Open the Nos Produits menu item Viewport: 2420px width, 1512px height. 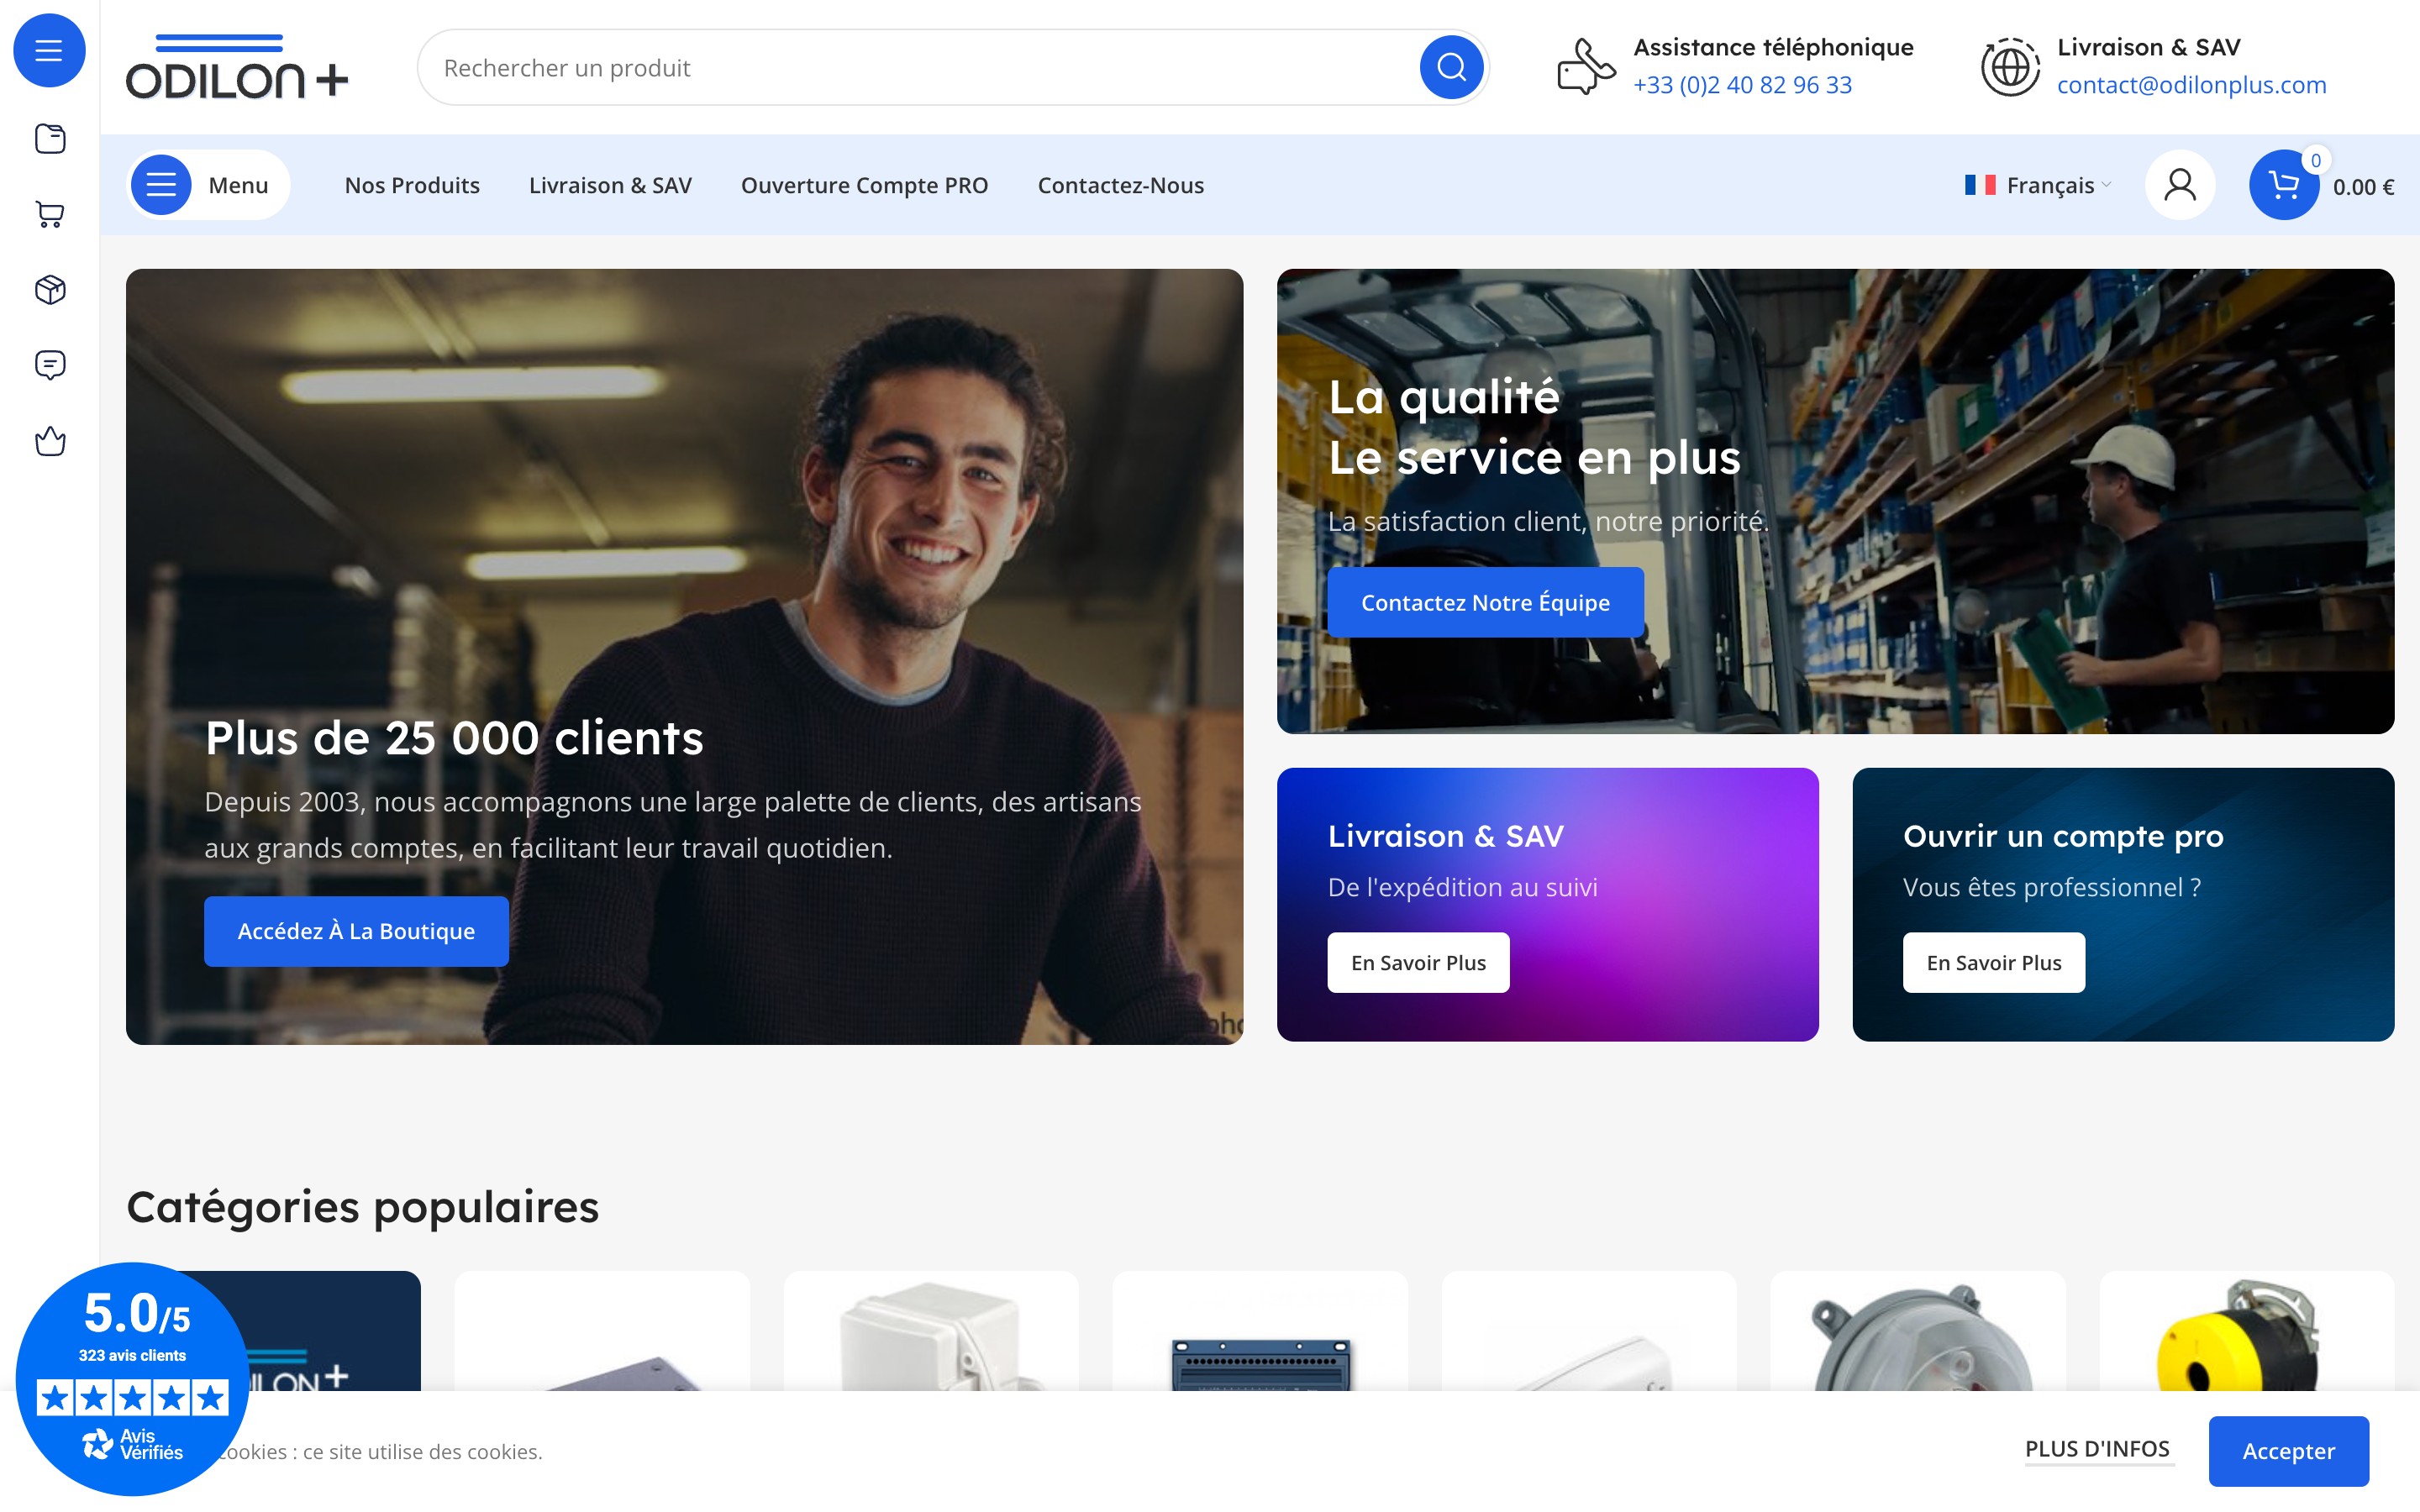tap(412, 185)
